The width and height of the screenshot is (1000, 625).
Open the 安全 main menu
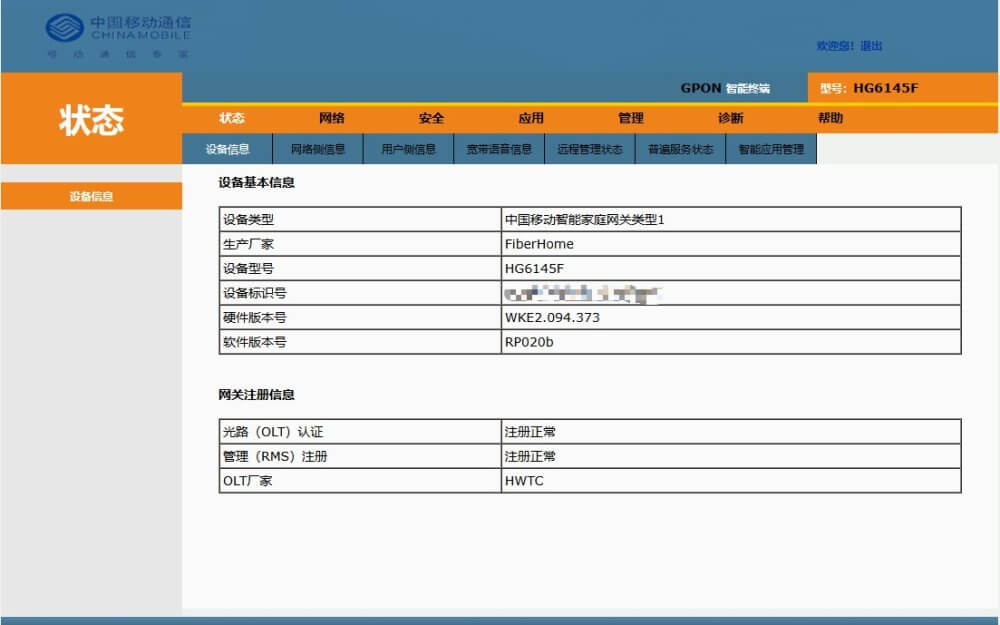click(431, 118)
